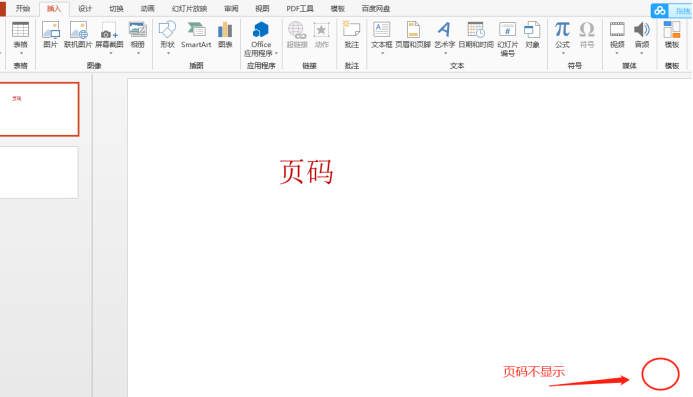Insert a 文本框 text box

click(x=381, y=34)
